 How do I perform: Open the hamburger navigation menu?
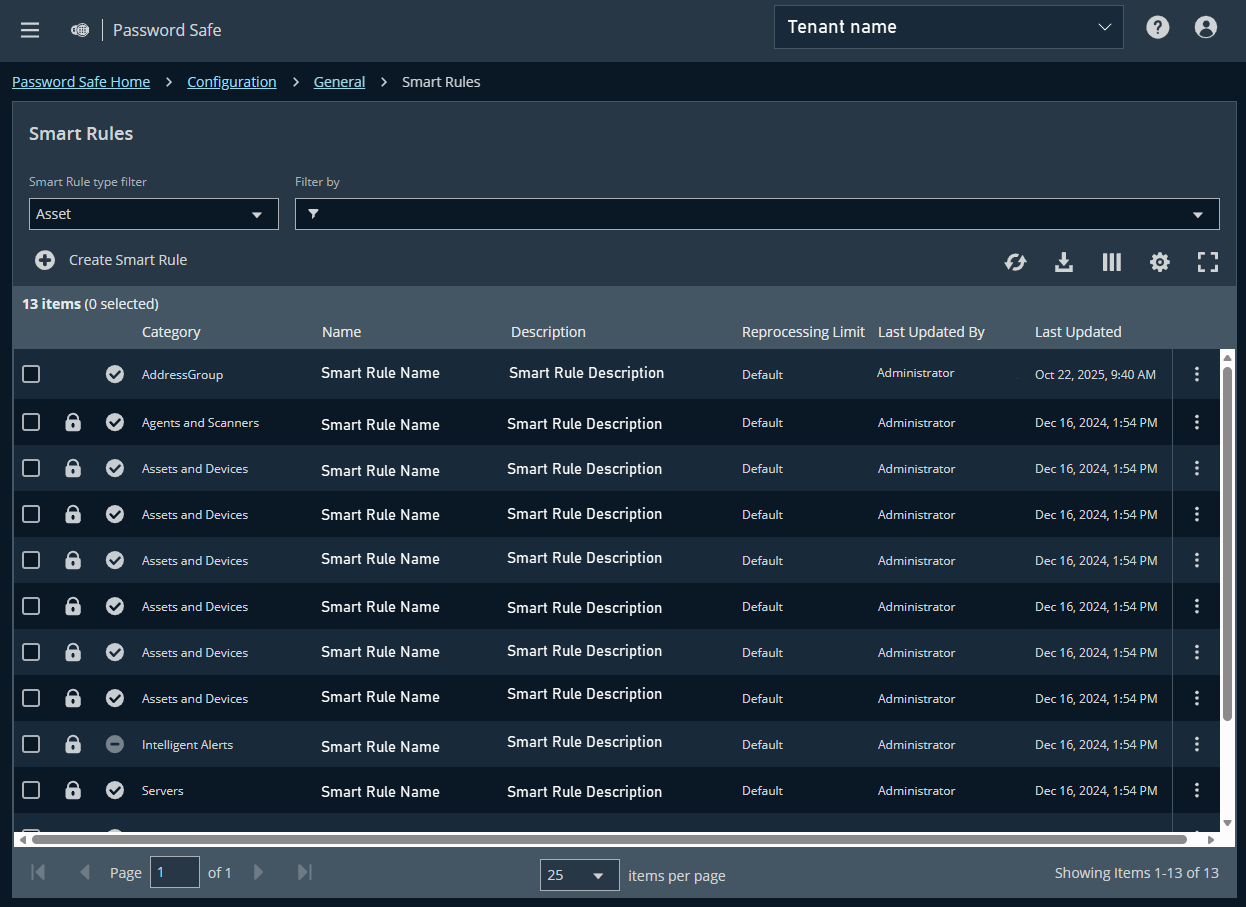(x=30, y=30)
